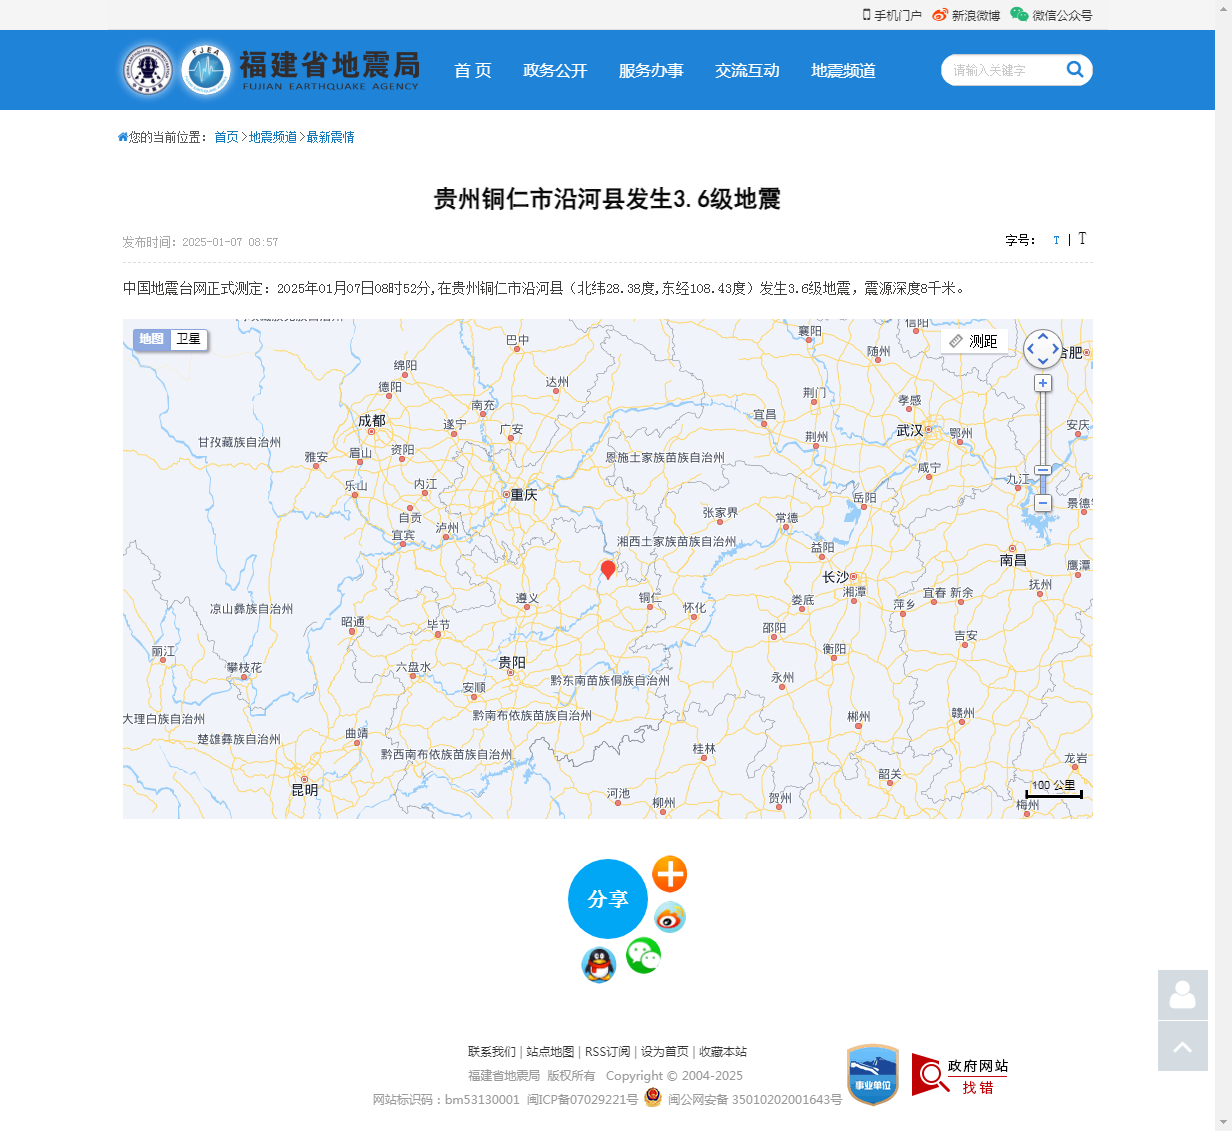Open the 联系我们 footer link
1232x1131 pixels.
492,1051
